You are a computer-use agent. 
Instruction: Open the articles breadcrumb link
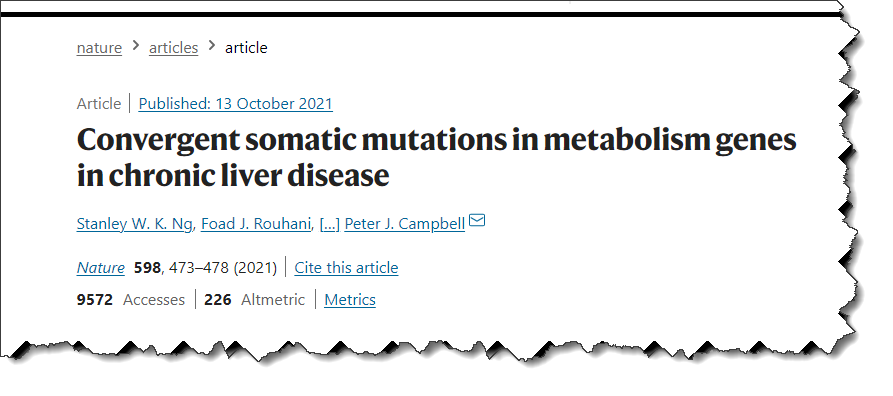[174, 48]
